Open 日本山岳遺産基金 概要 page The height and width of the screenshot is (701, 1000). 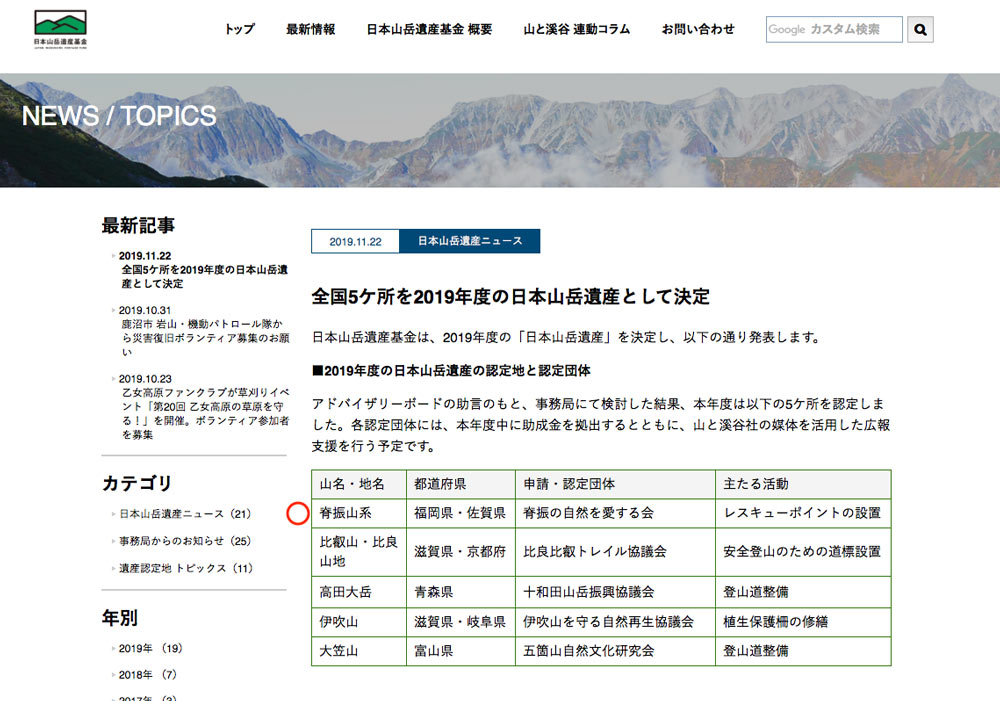[429, 30]
